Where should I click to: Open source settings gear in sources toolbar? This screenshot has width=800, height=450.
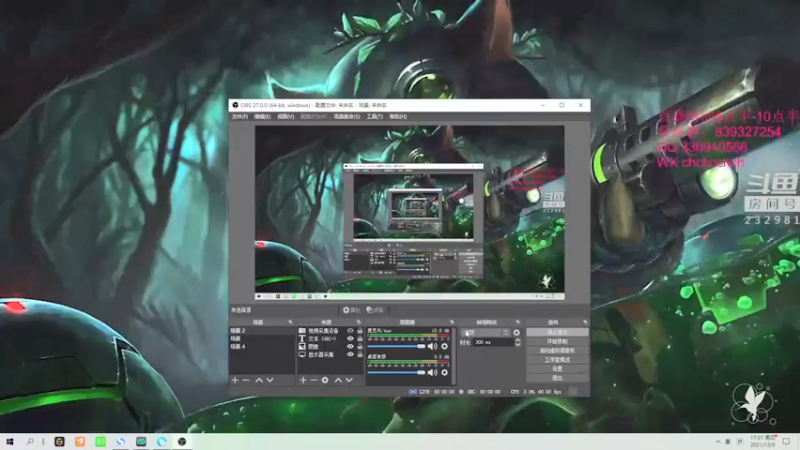325,380
